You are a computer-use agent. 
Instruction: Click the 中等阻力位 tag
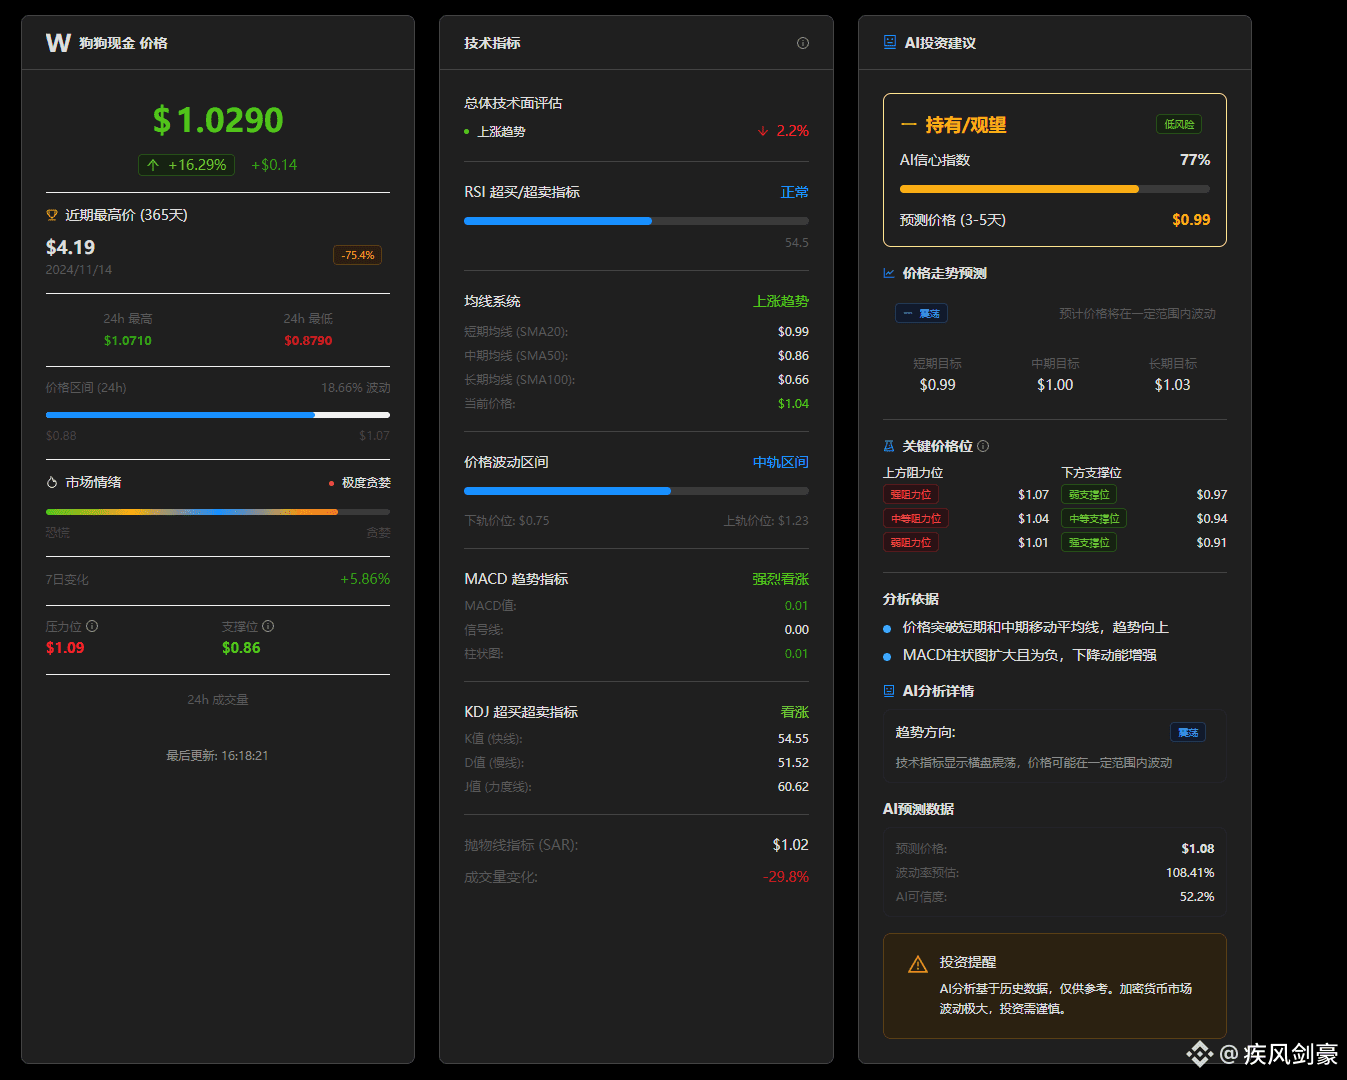click(916, 518)
